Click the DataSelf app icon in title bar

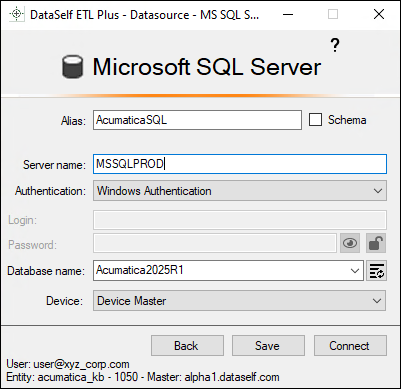tap(16, 14)
